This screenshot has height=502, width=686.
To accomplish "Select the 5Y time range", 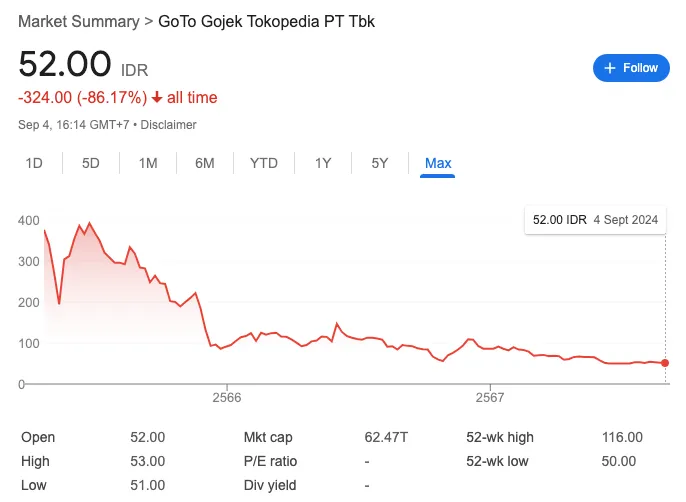I will (x=380, y=163).
